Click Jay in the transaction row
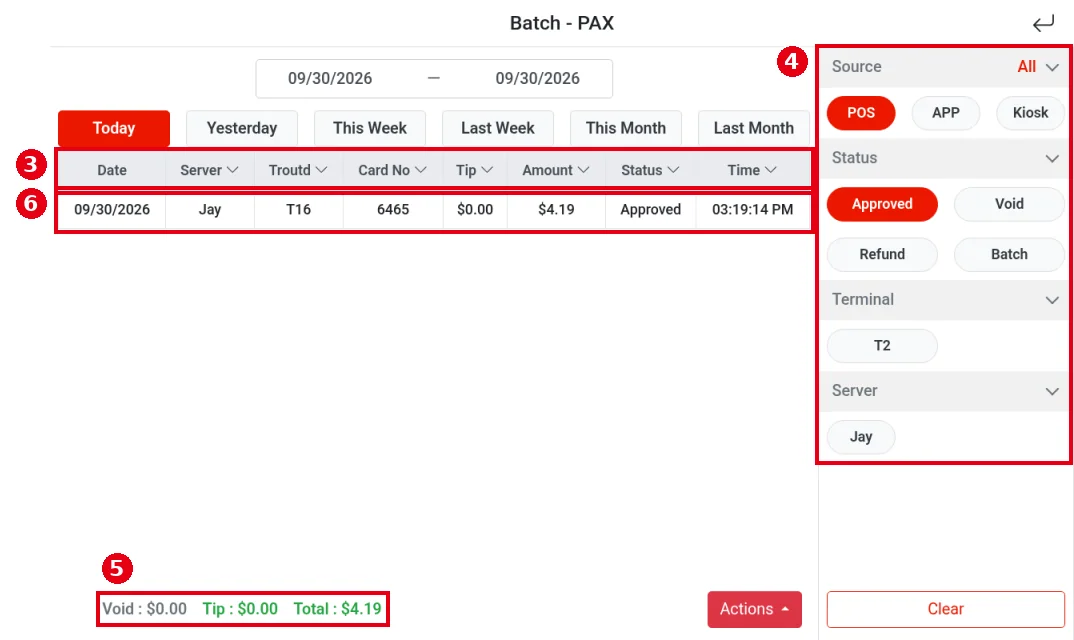 (210, 210)
